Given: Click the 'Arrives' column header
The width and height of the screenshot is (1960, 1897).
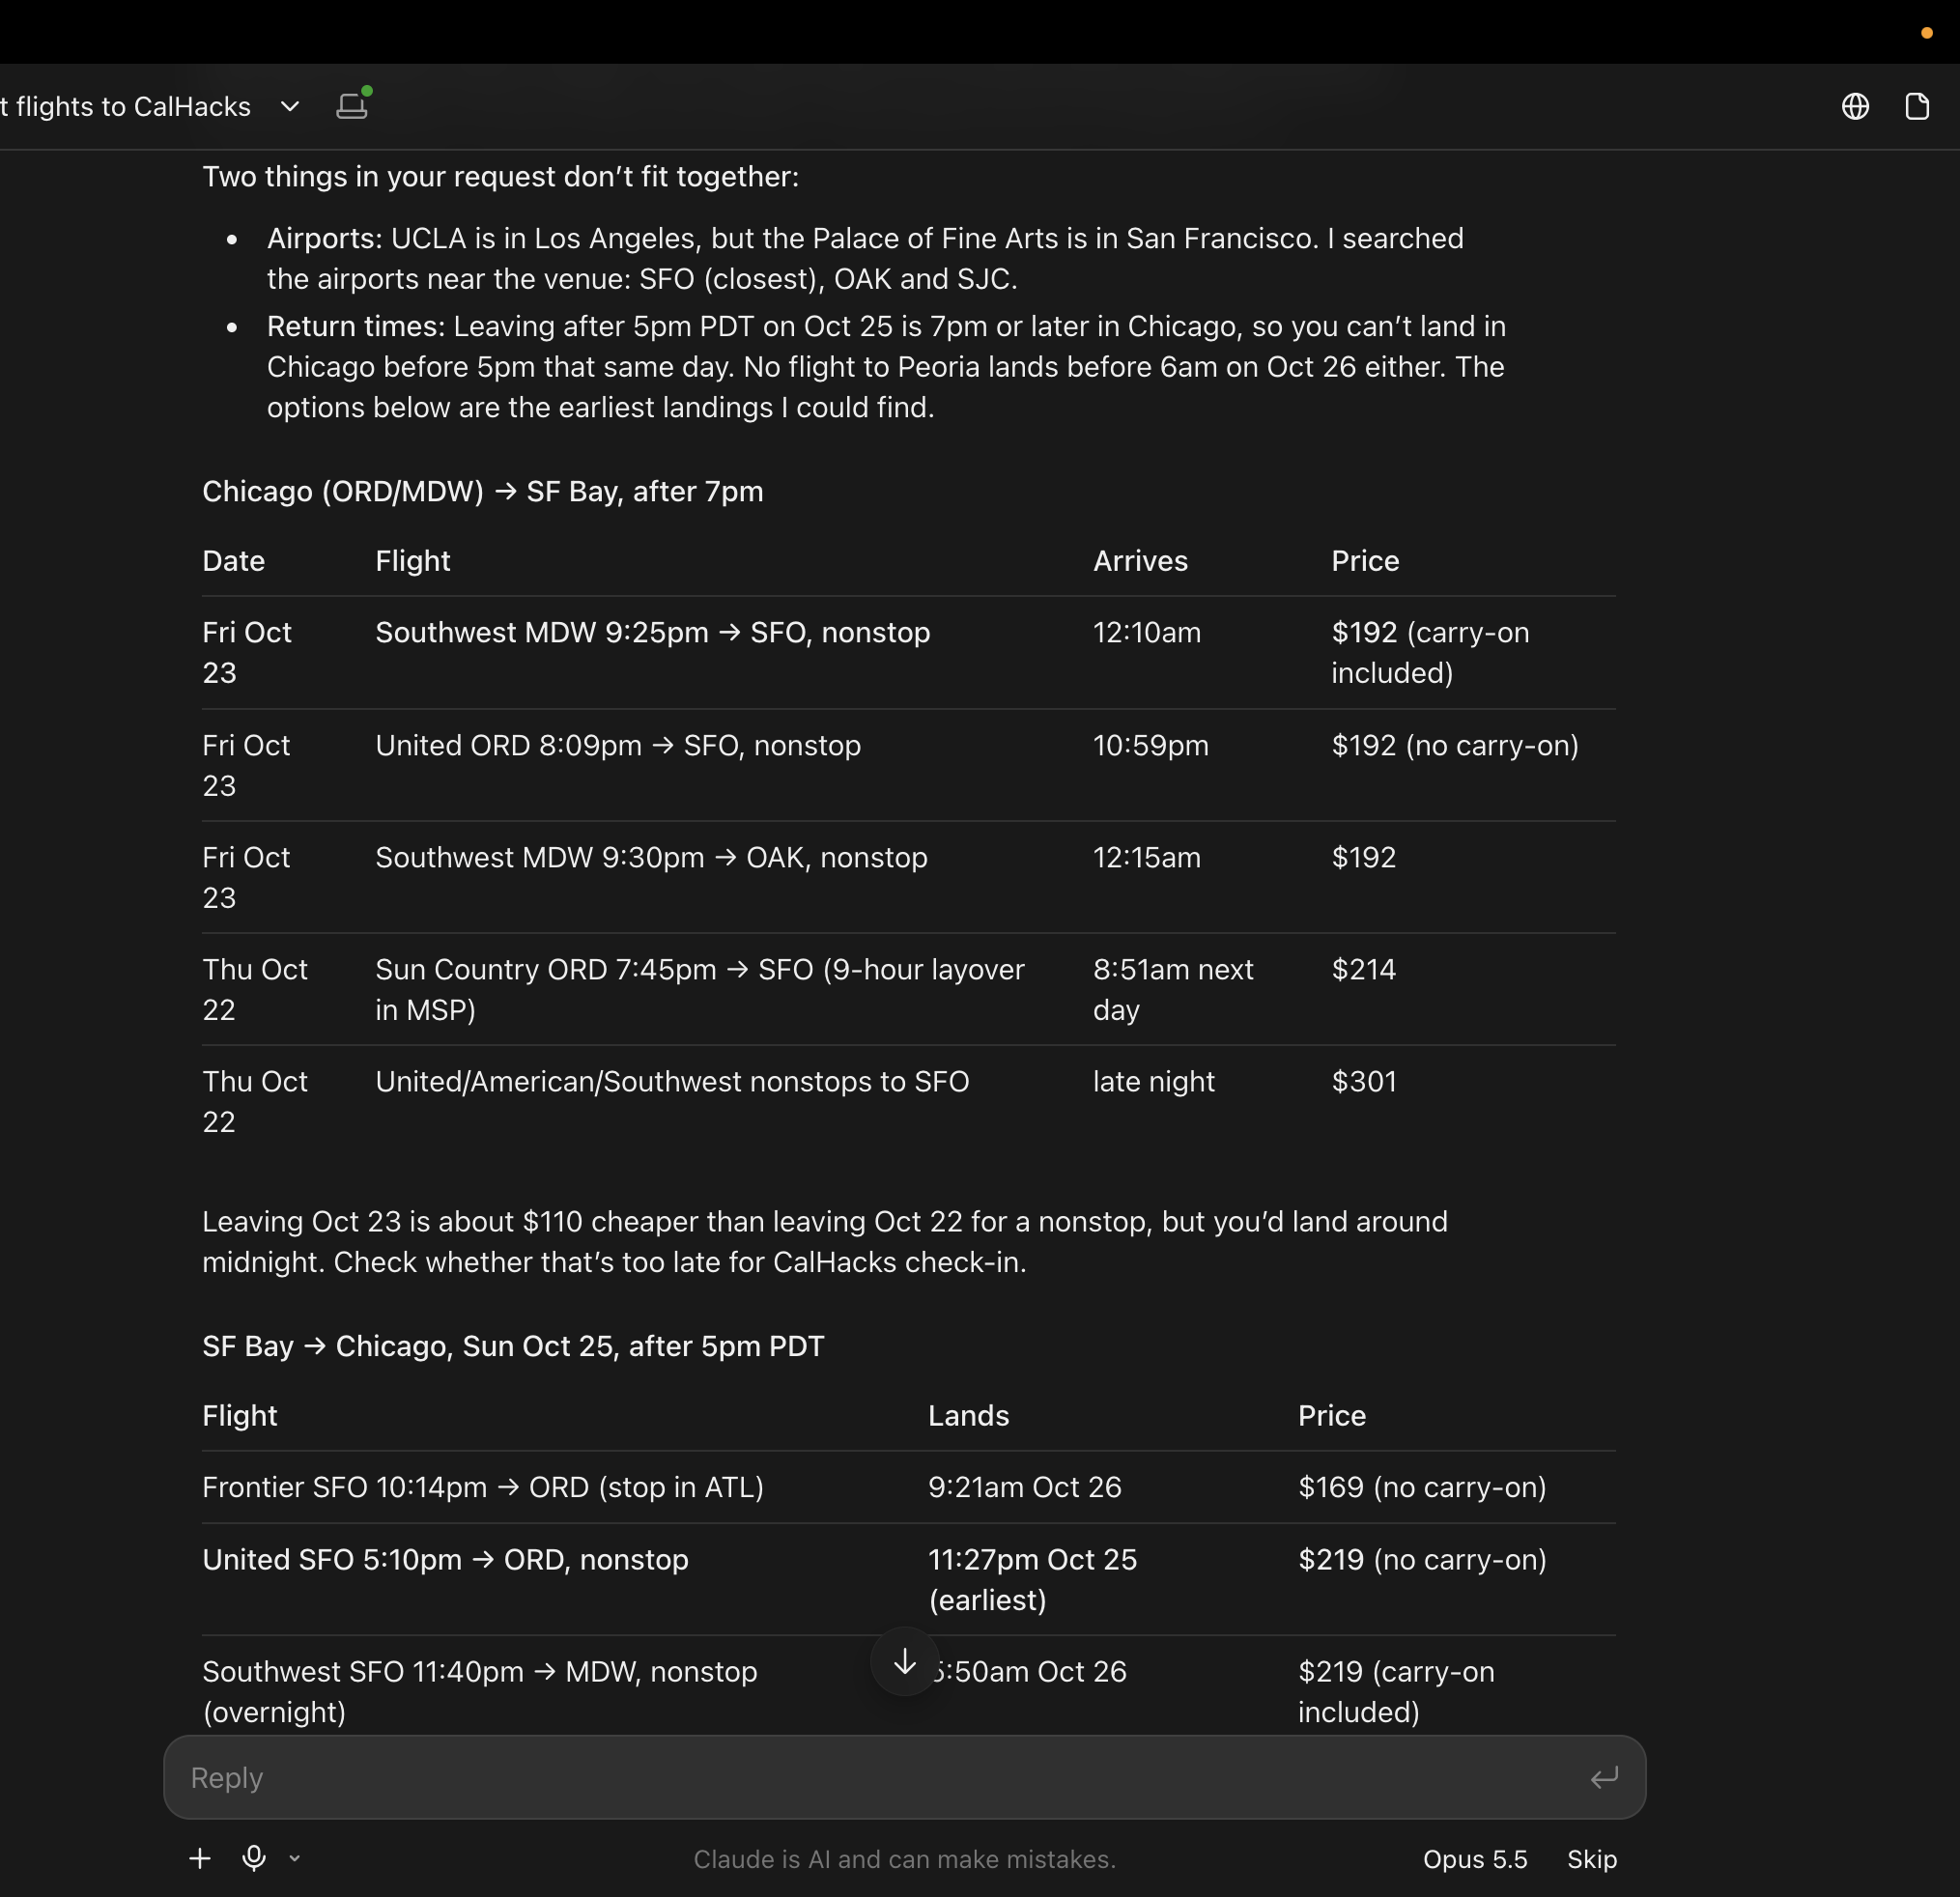Looking at the screenshot, I should coord(1140,561).
